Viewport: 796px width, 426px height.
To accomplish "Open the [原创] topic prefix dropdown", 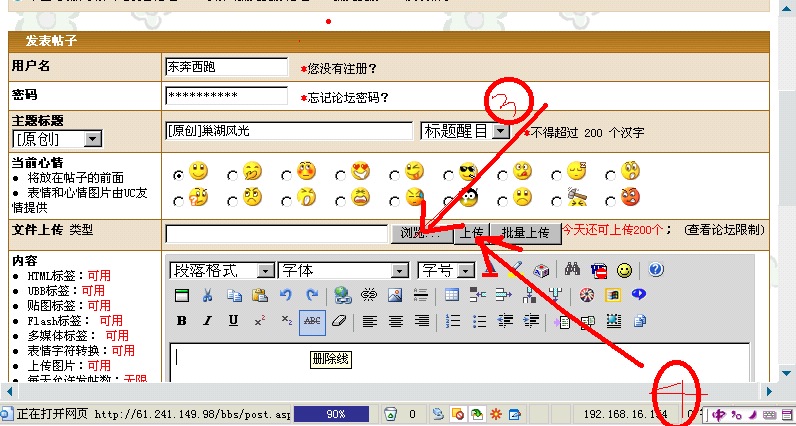I will click(x=92, y=139).
